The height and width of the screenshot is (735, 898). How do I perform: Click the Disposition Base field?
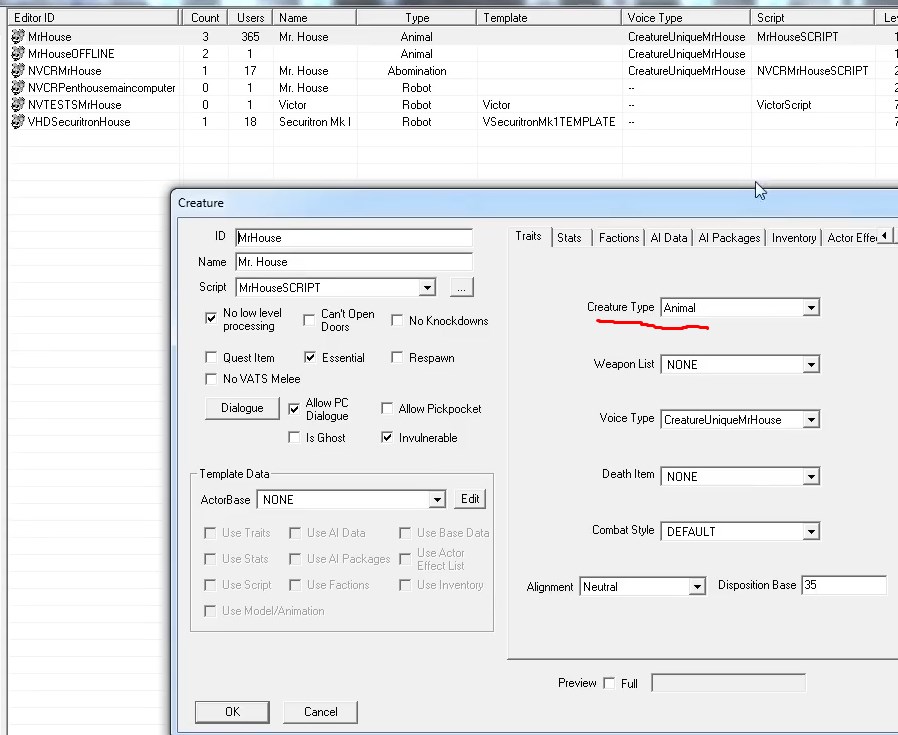pos(844,585)
